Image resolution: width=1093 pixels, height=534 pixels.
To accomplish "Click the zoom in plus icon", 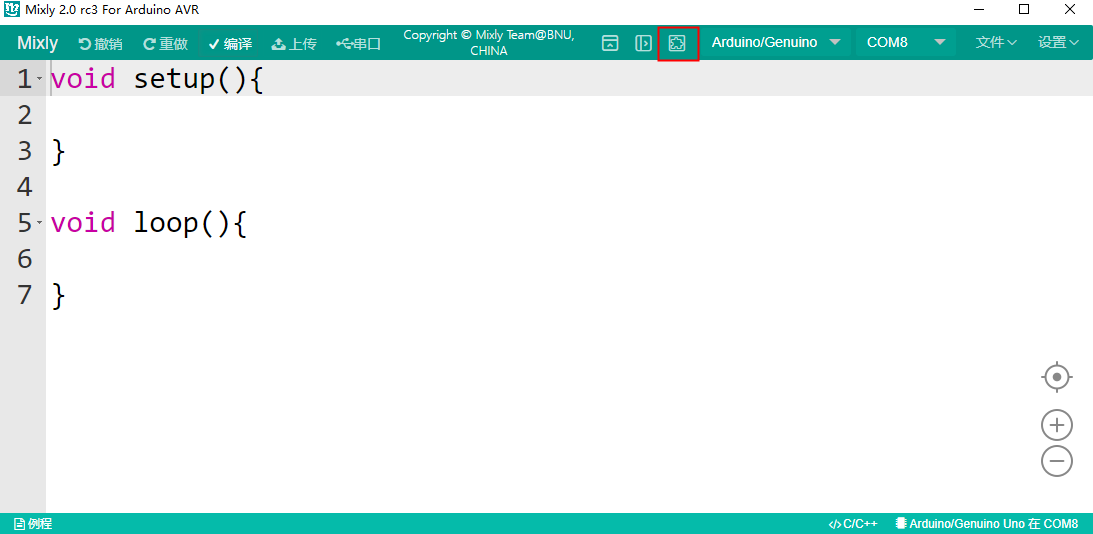I will 1057,425.
